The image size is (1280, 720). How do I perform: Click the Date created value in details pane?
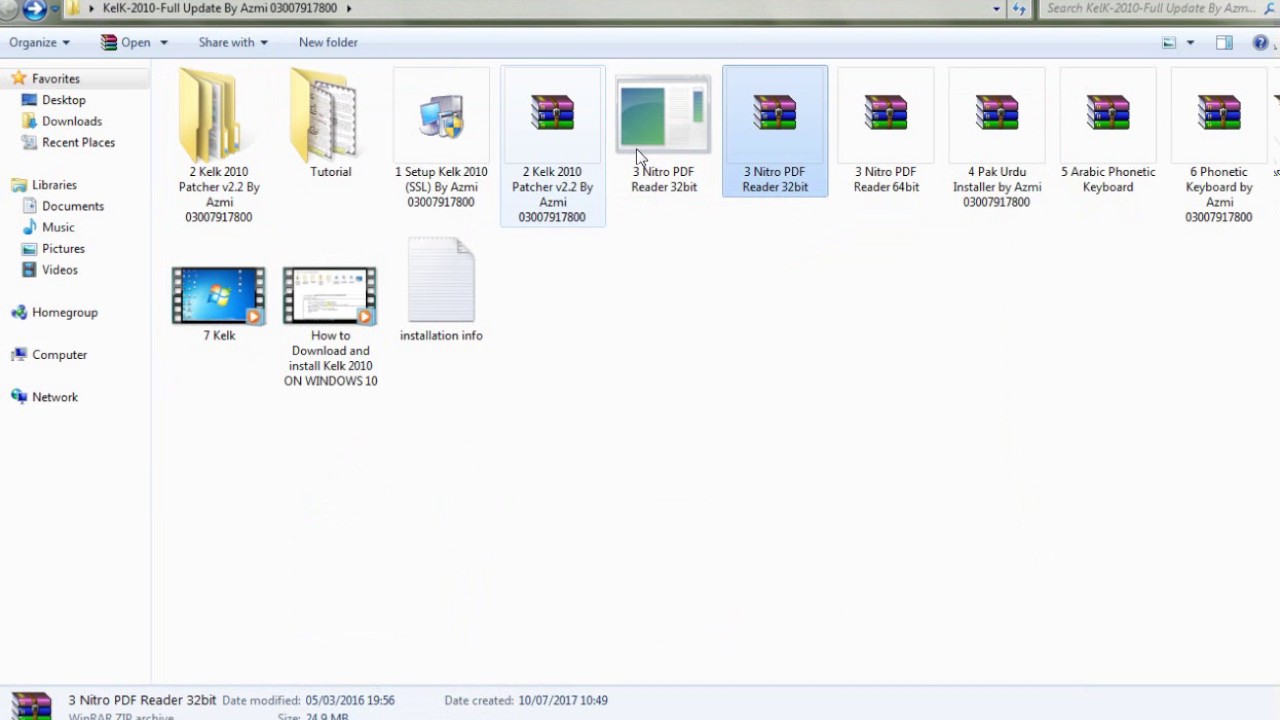561,700
